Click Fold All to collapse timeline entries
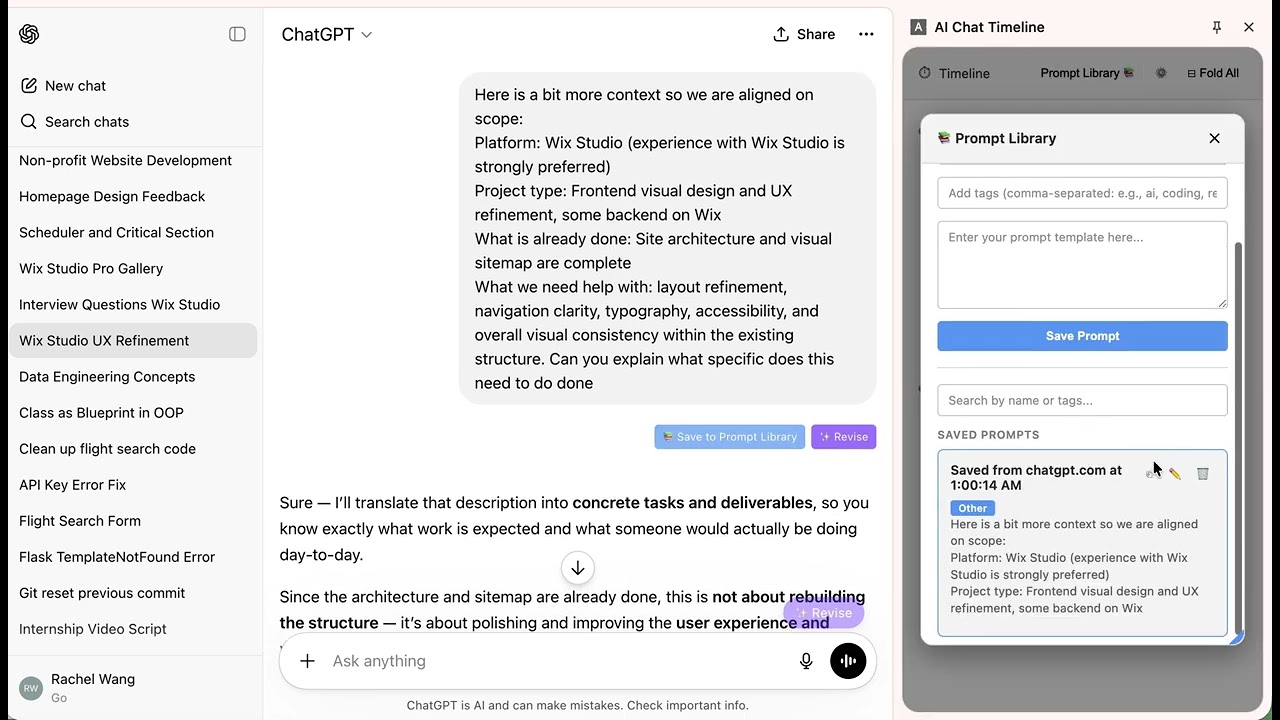This screenshot has height=720, width=1280. point(1213,73)
